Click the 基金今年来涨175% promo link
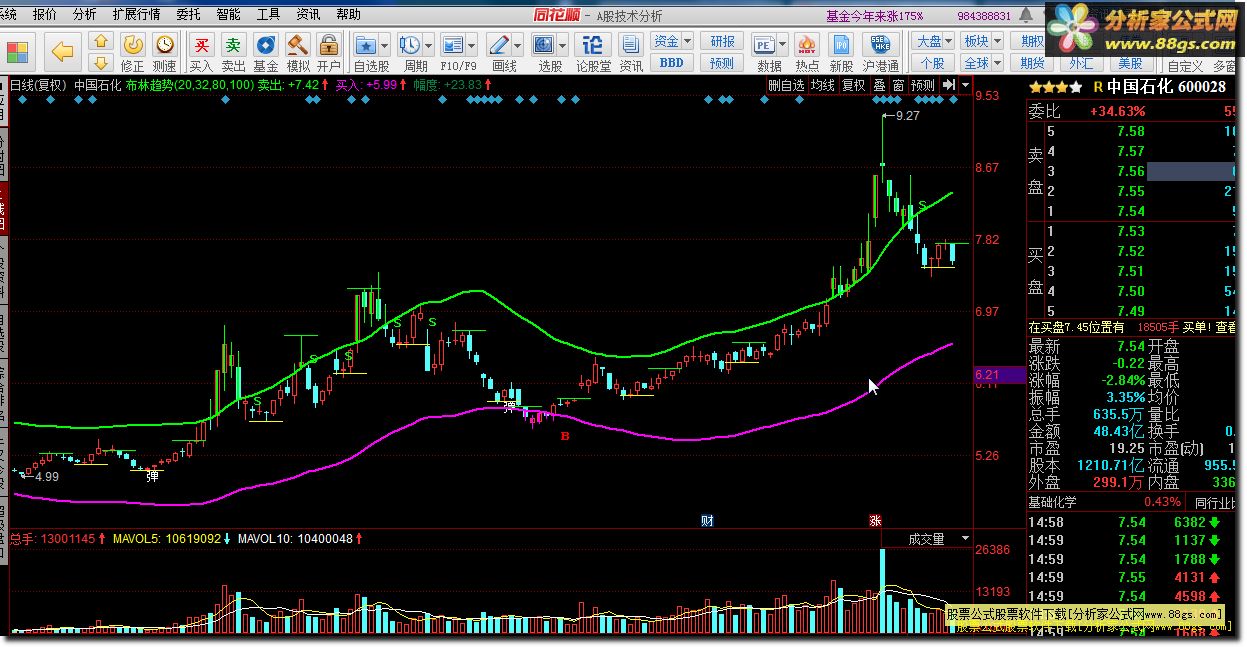 pos(874,16)
